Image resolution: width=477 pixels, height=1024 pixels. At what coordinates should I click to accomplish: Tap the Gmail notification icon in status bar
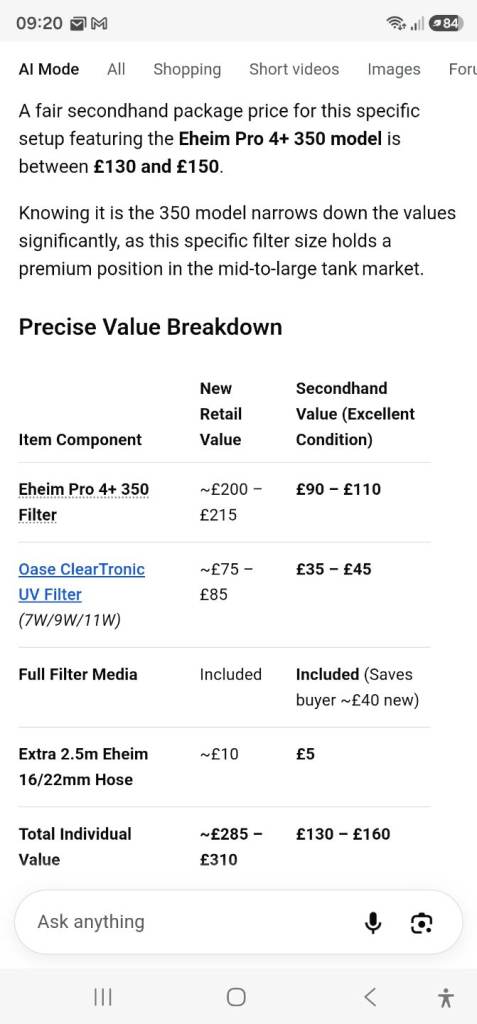tap(99, 24)
